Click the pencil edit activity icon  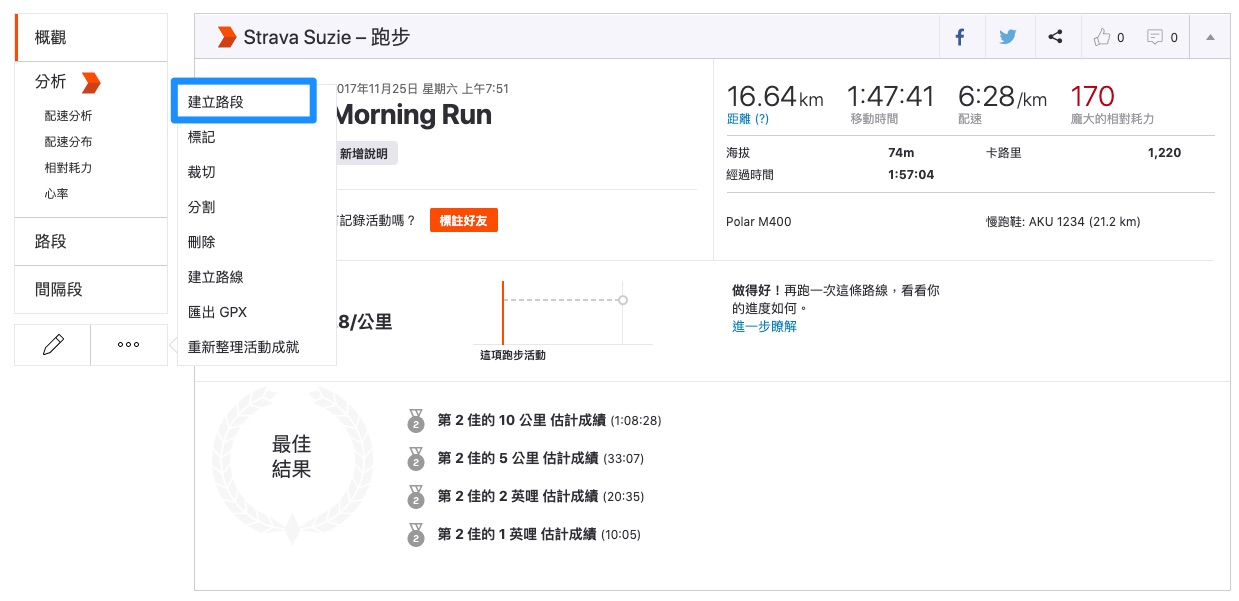tap(53, 344)
